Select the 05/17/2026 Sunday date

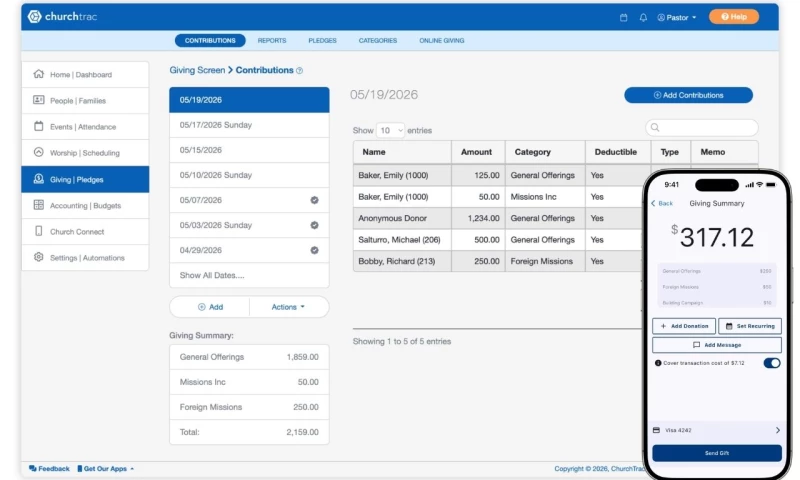pos(249,125)
